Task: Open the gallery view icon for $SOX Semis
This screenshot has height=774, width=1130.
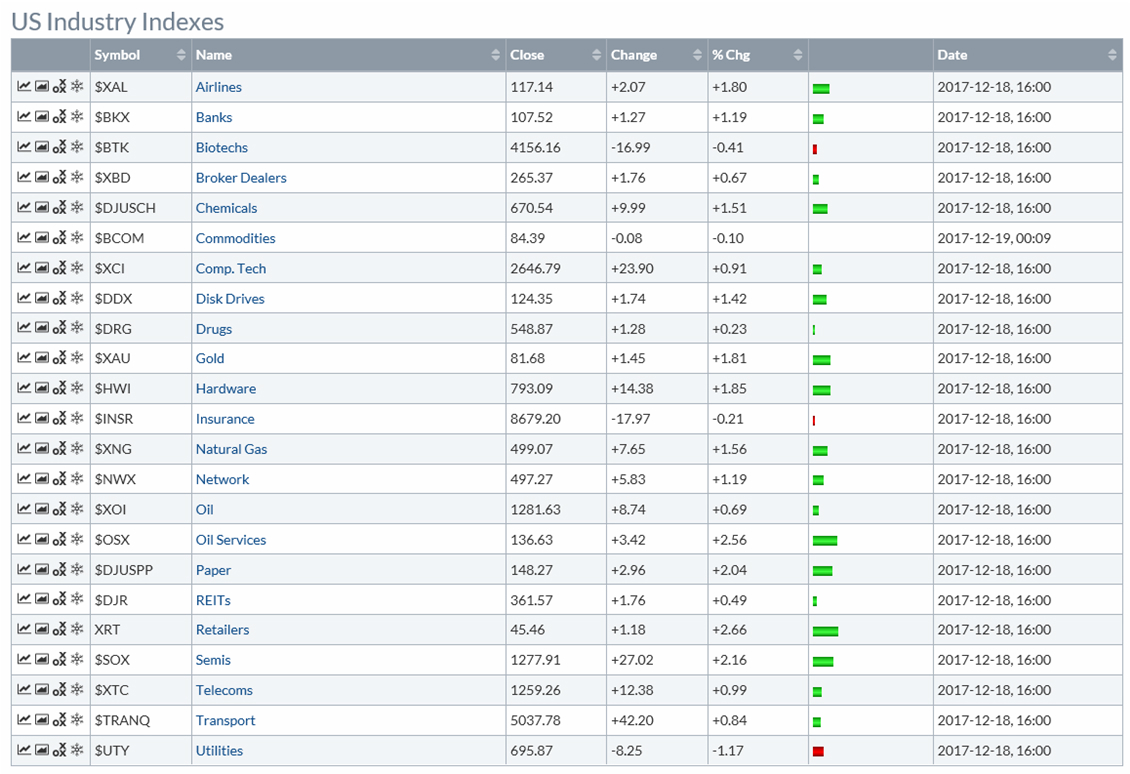Action: tap(42, 660)
